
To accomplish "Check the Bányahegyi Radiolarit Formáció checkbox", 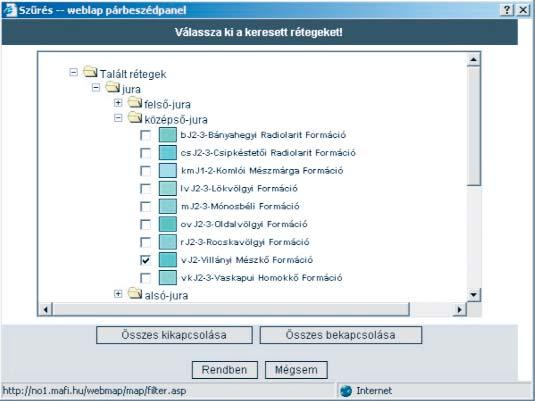I will pyautogui.click(x=145, y=135).
